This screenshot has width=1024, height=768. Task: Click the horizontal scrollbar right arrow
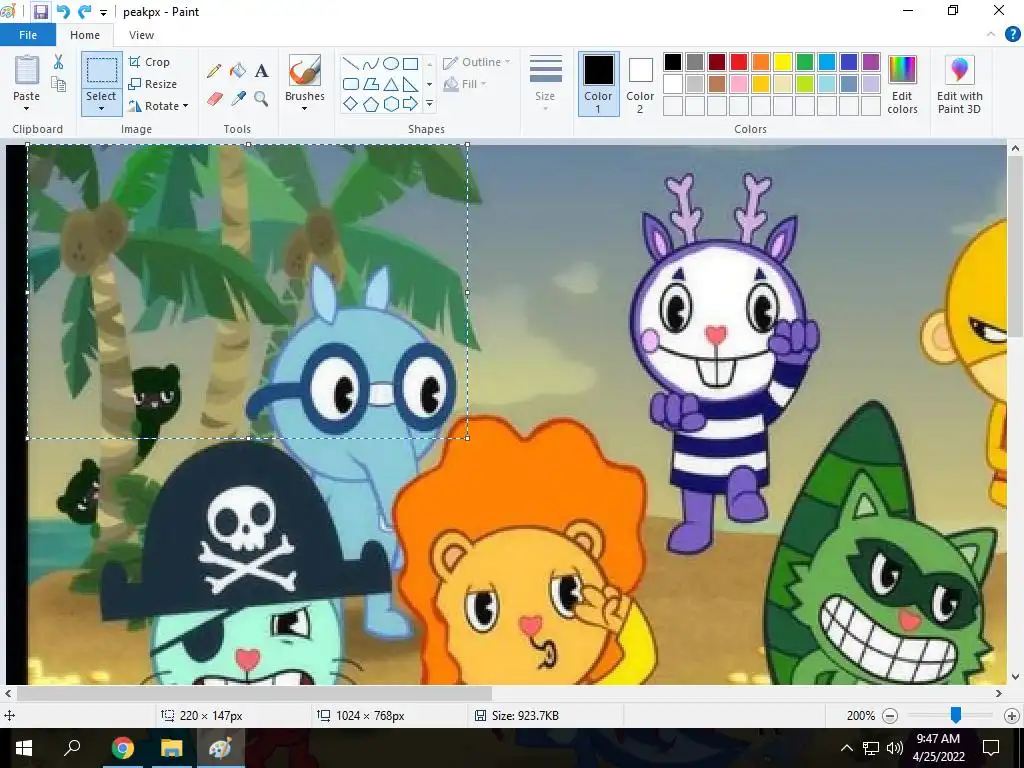[999, 694]
